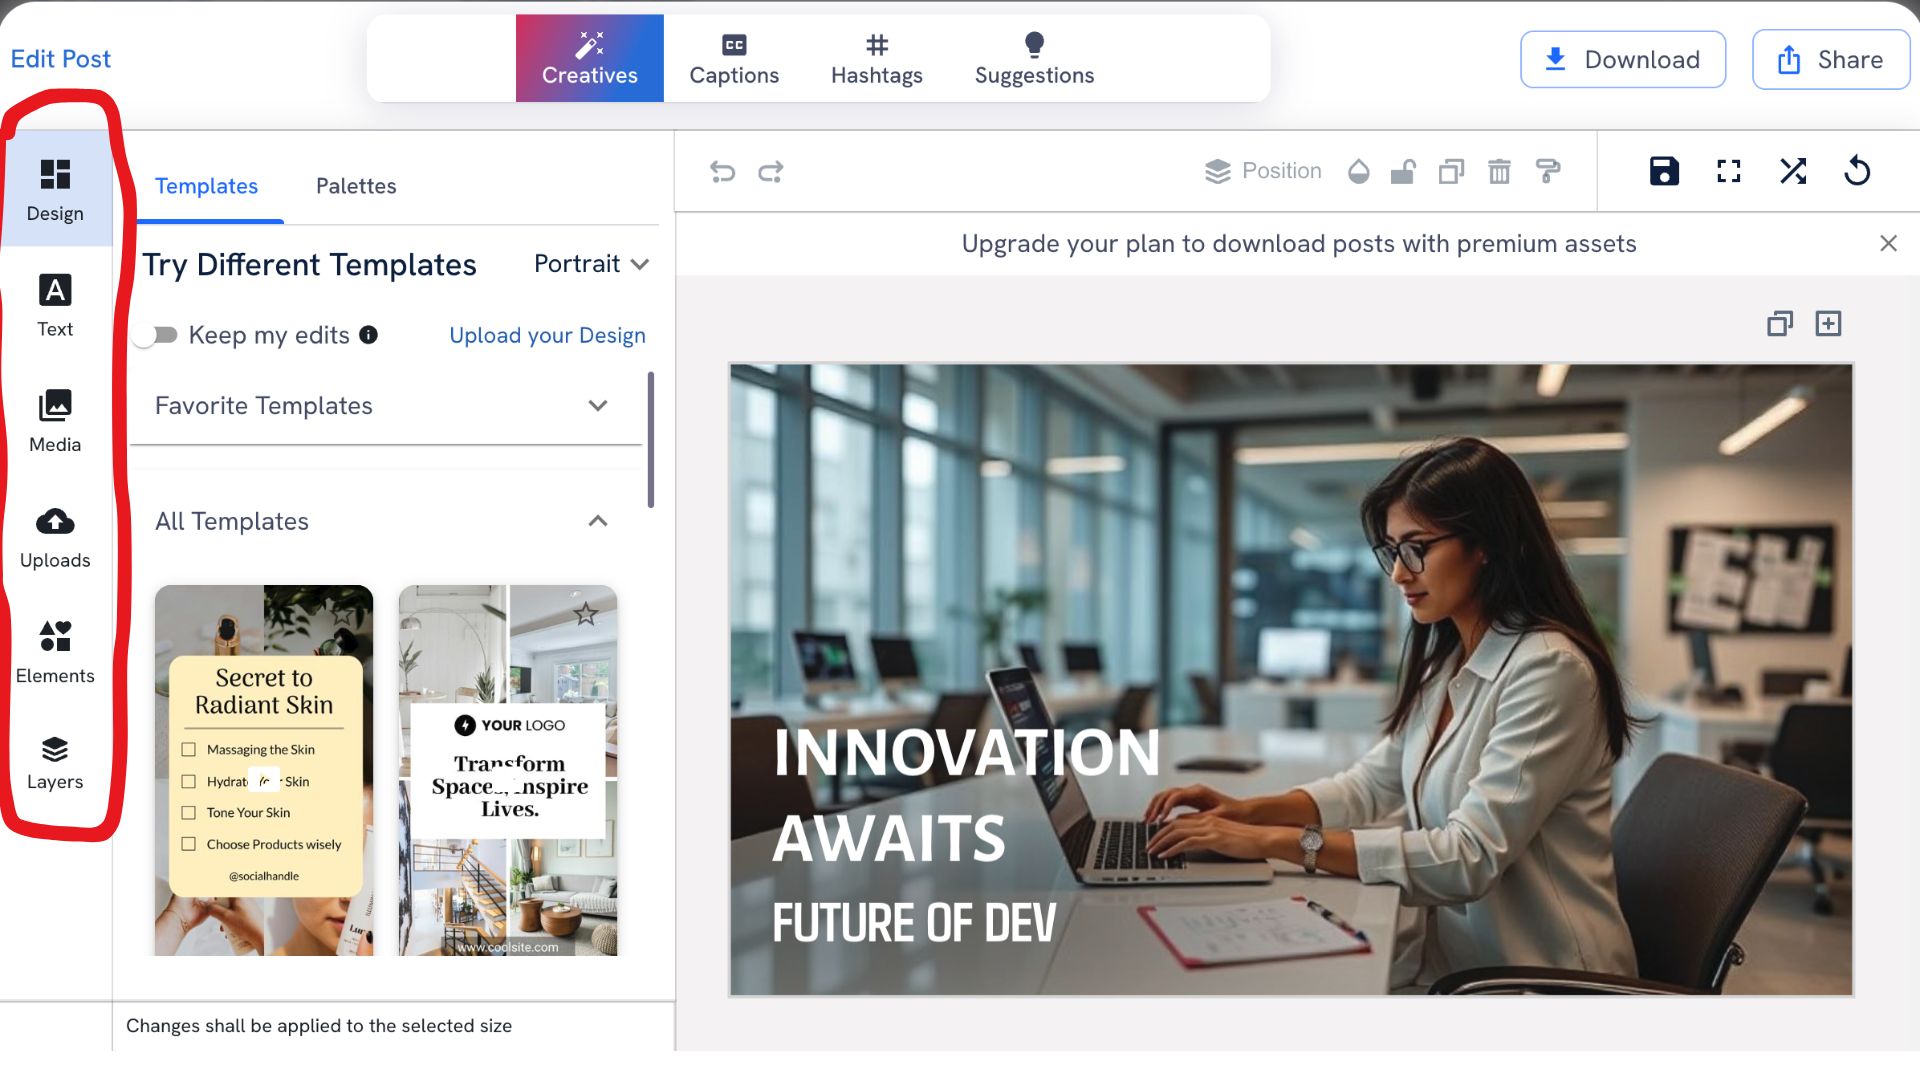Image resolution: width=1920 pixels, height=1080 pixels.
Task: Click the add new page plus icon
Action: [x=1828, y=324]
